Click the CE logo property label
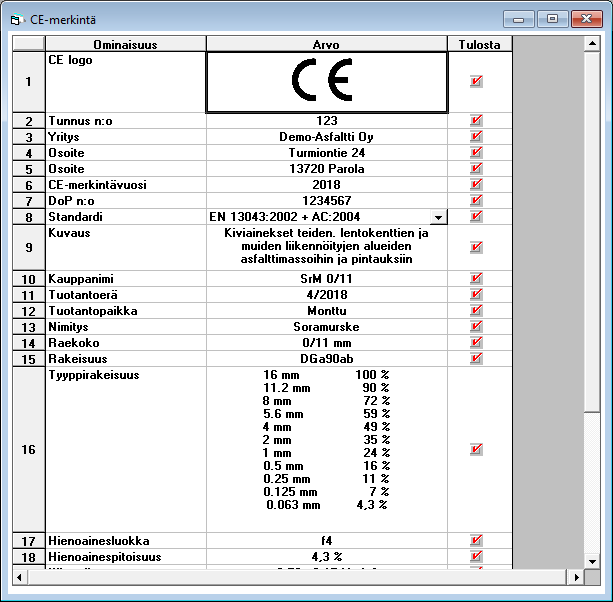Screen dimensions: 613x602 point(70,60)
